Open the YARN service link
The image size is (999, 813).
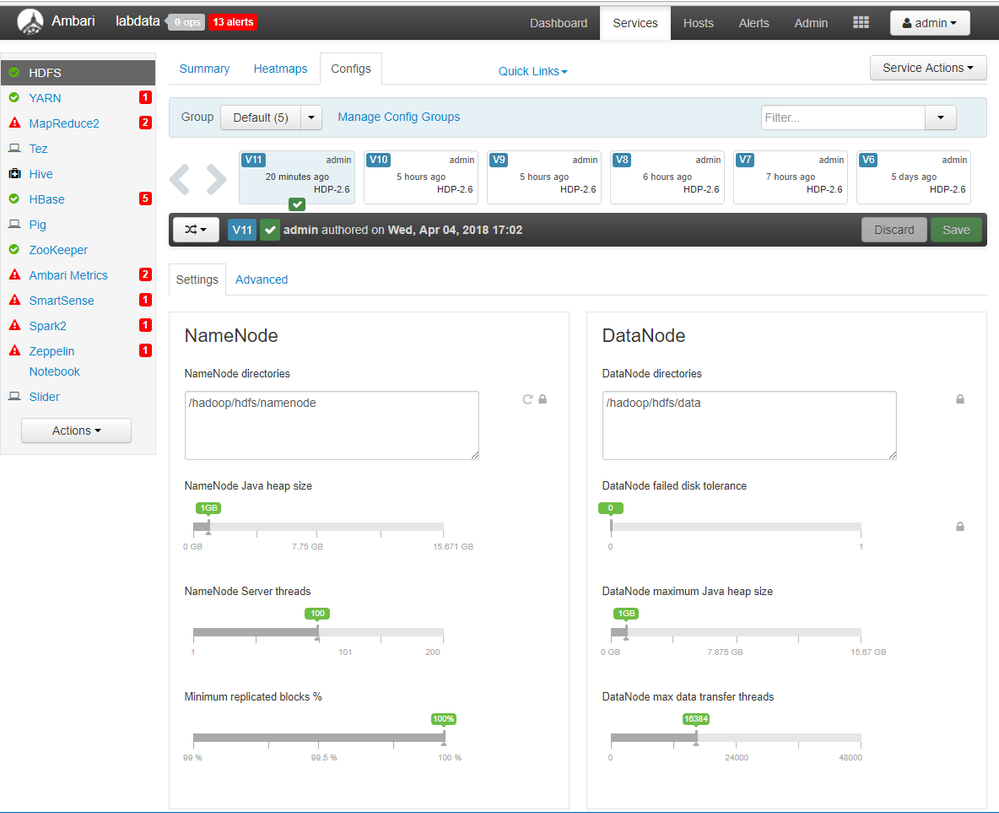pos(45,97)
